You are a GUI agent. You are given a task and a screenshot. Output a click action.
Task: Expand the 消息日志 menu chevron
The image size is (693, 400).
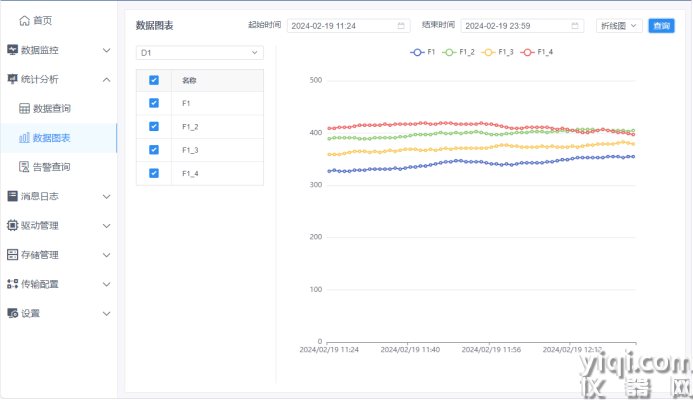tap(107, 197)
